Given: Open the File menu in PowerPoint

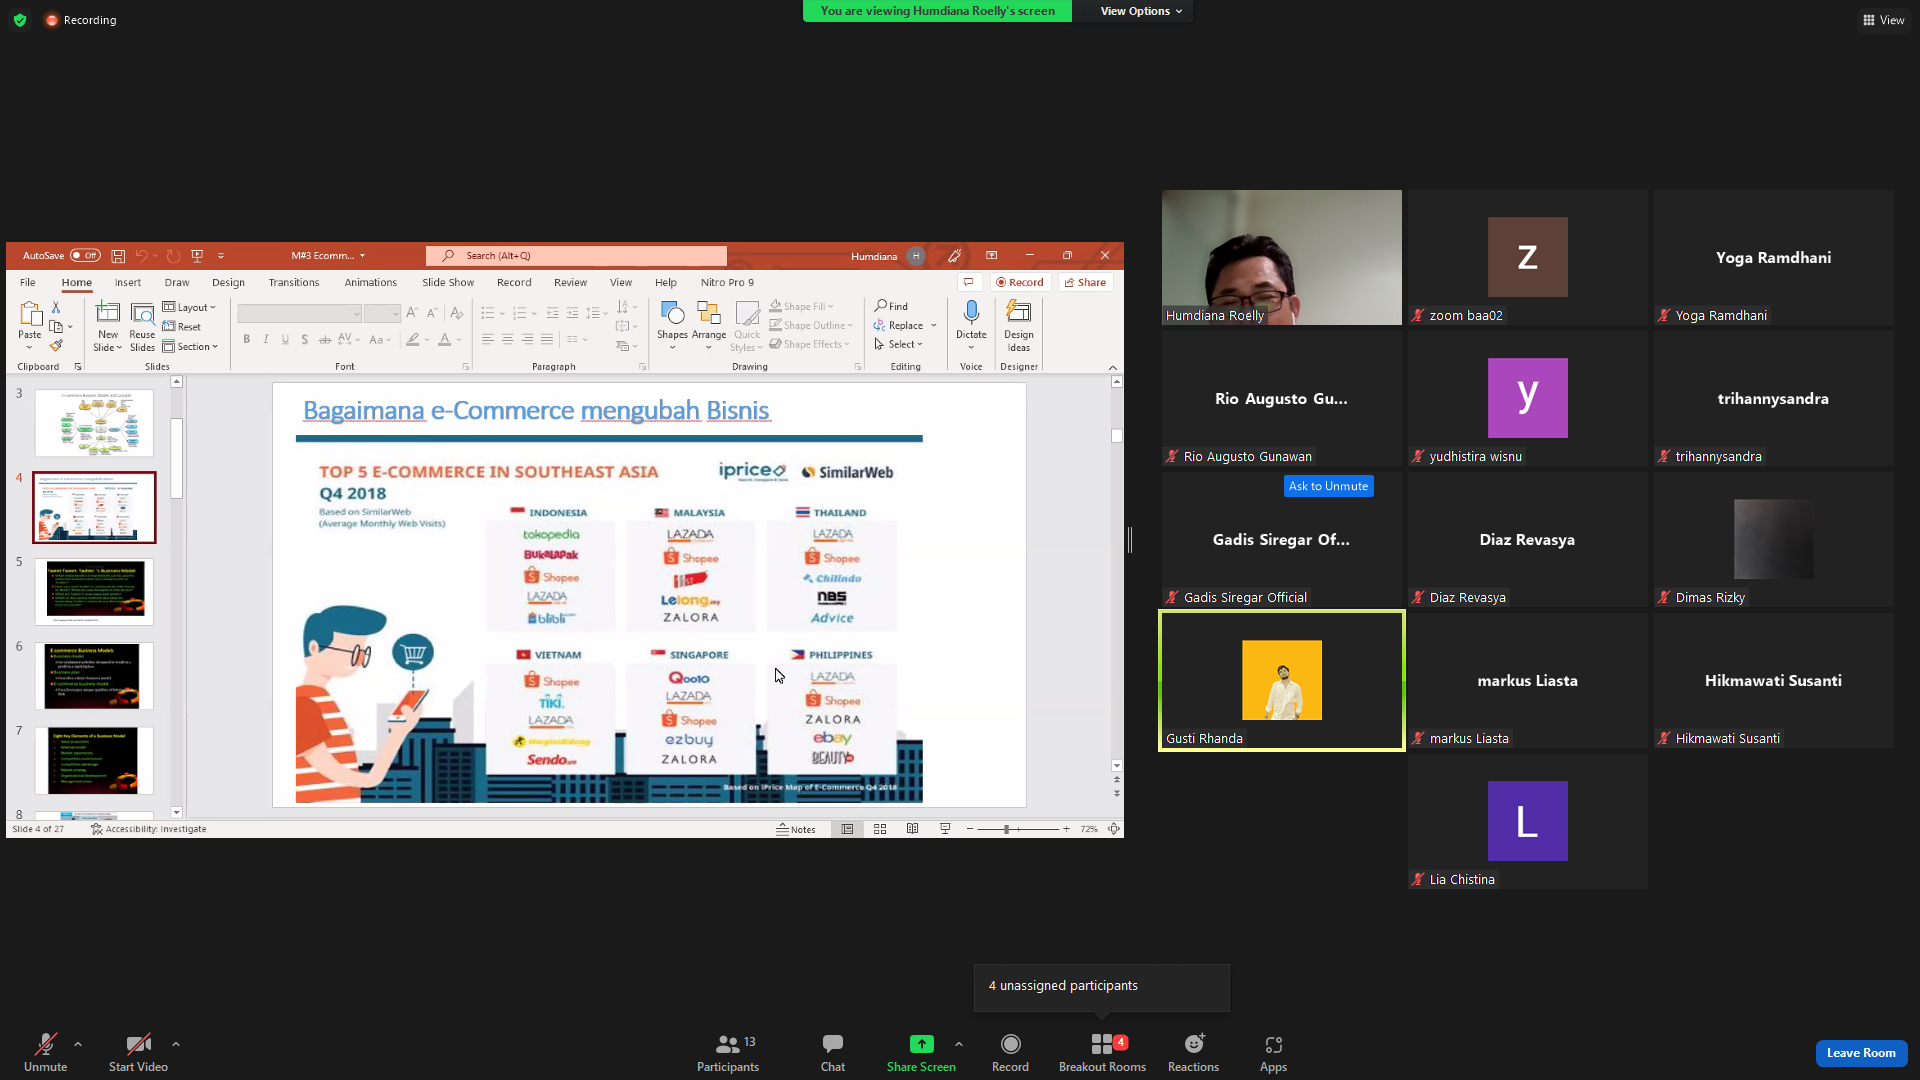Looking at the screenshot, I should [x=28, y=283].
